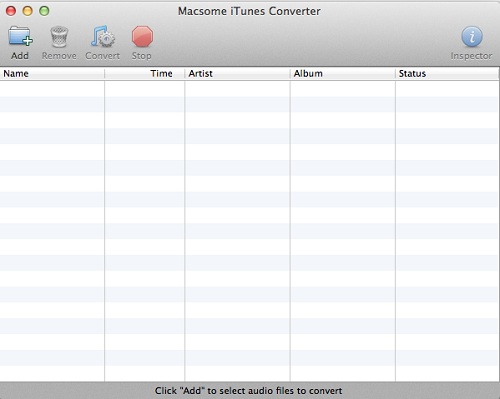
Task: Sort list by Name column header
Action: [52, 73]
